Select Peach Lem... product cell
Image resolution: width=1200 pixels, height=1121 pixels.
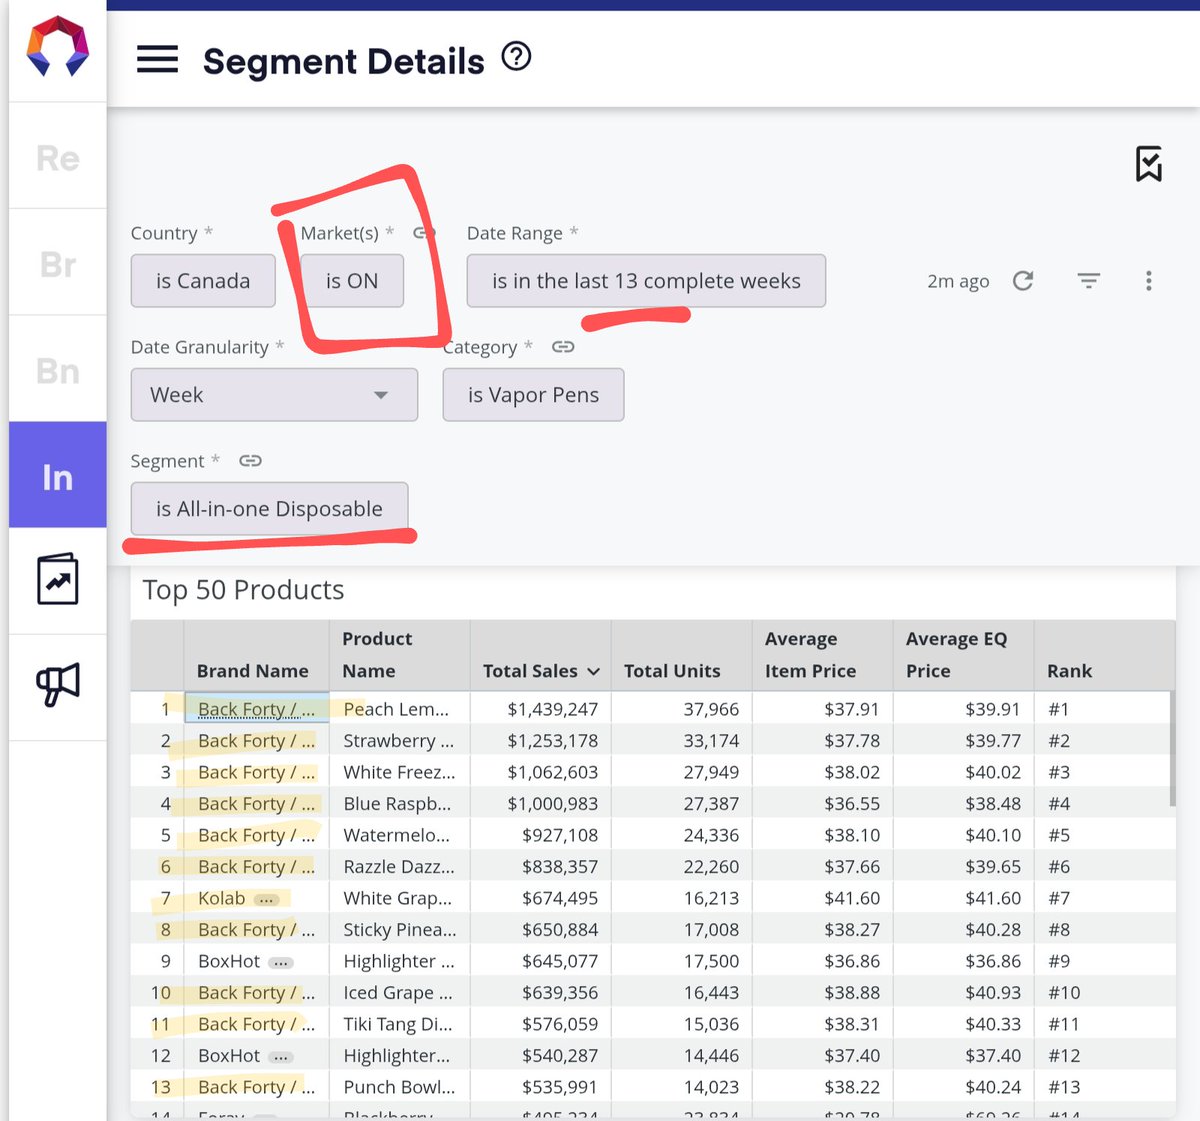(x=399, y=709)
